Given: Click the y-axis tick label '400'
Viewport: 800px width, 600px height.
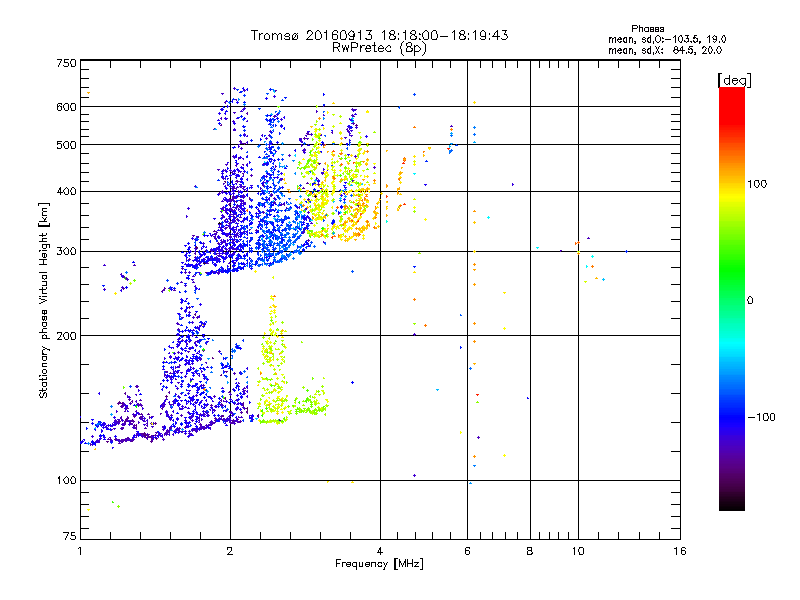Looking at the screenshot, I should pos(66,191).
